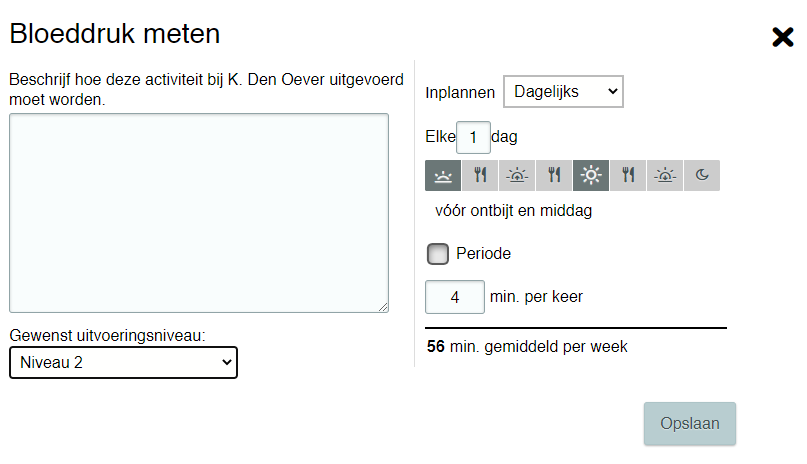Select the moon night time icon
Screen dimensions: 807x464
click(702, 176)
